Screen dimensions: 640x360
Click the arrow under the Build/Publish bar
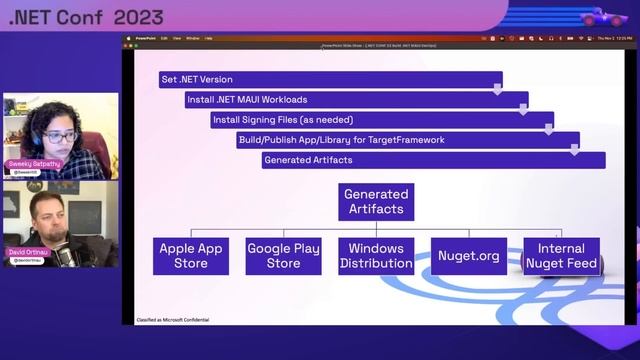575,150
